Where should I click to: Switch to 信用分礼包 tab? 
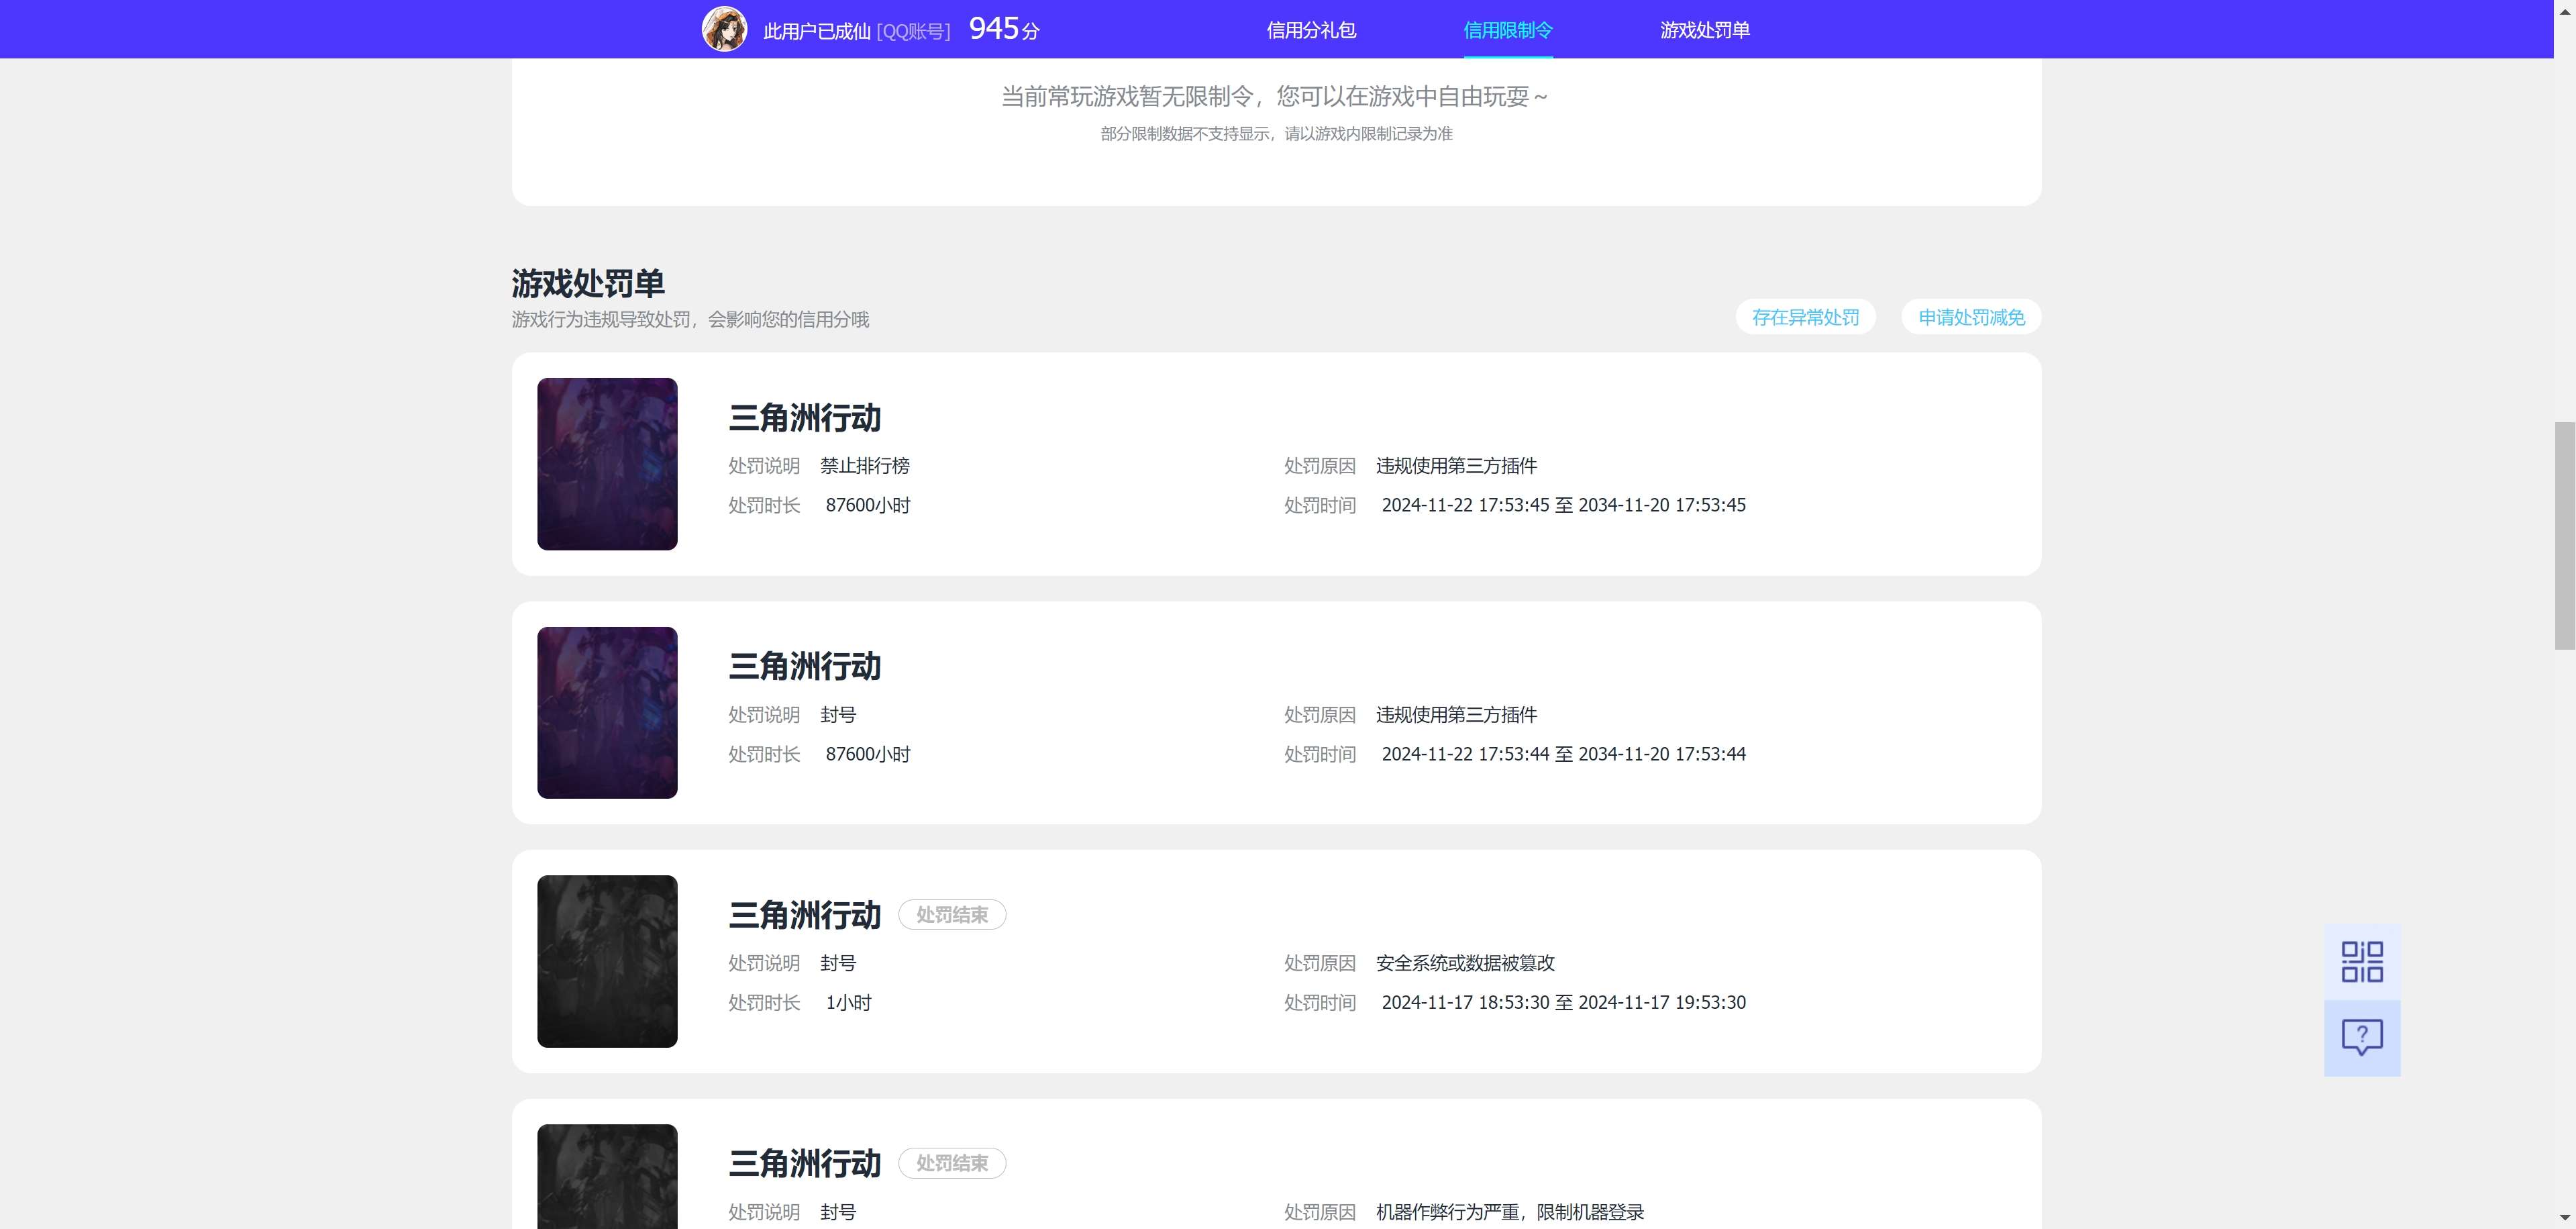[x=1311, y=30]
